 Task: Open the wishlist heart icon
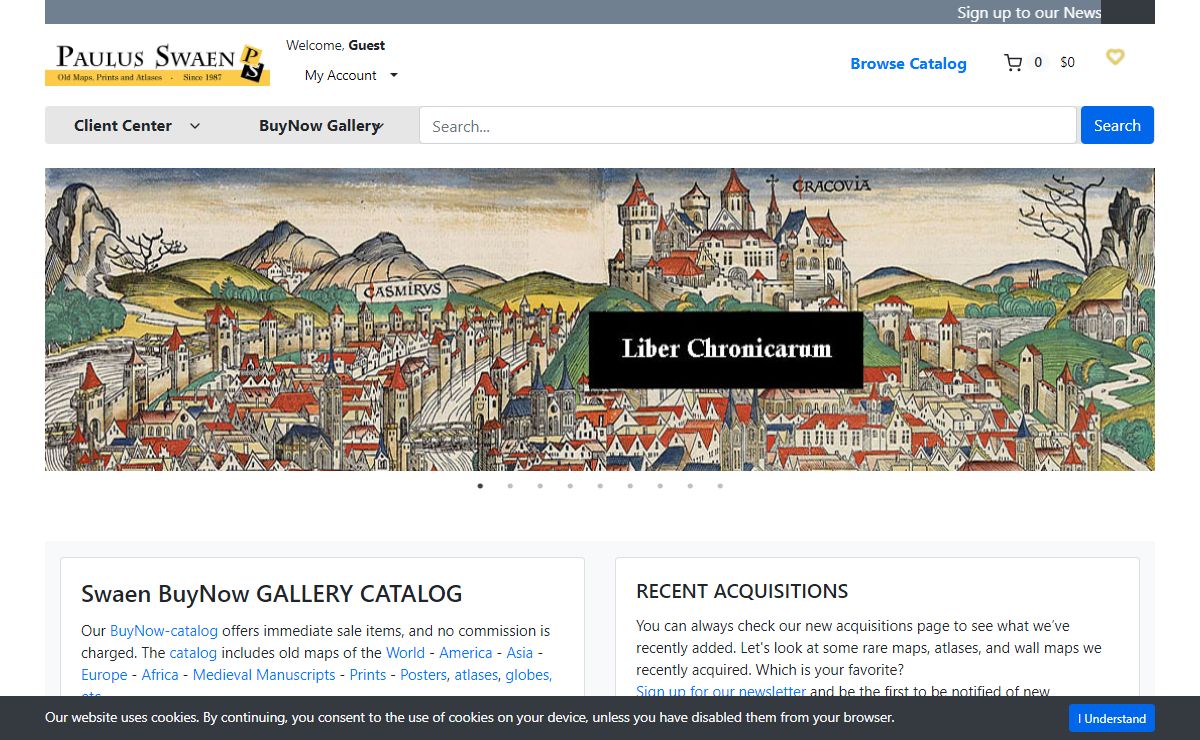pos(1115,57)
